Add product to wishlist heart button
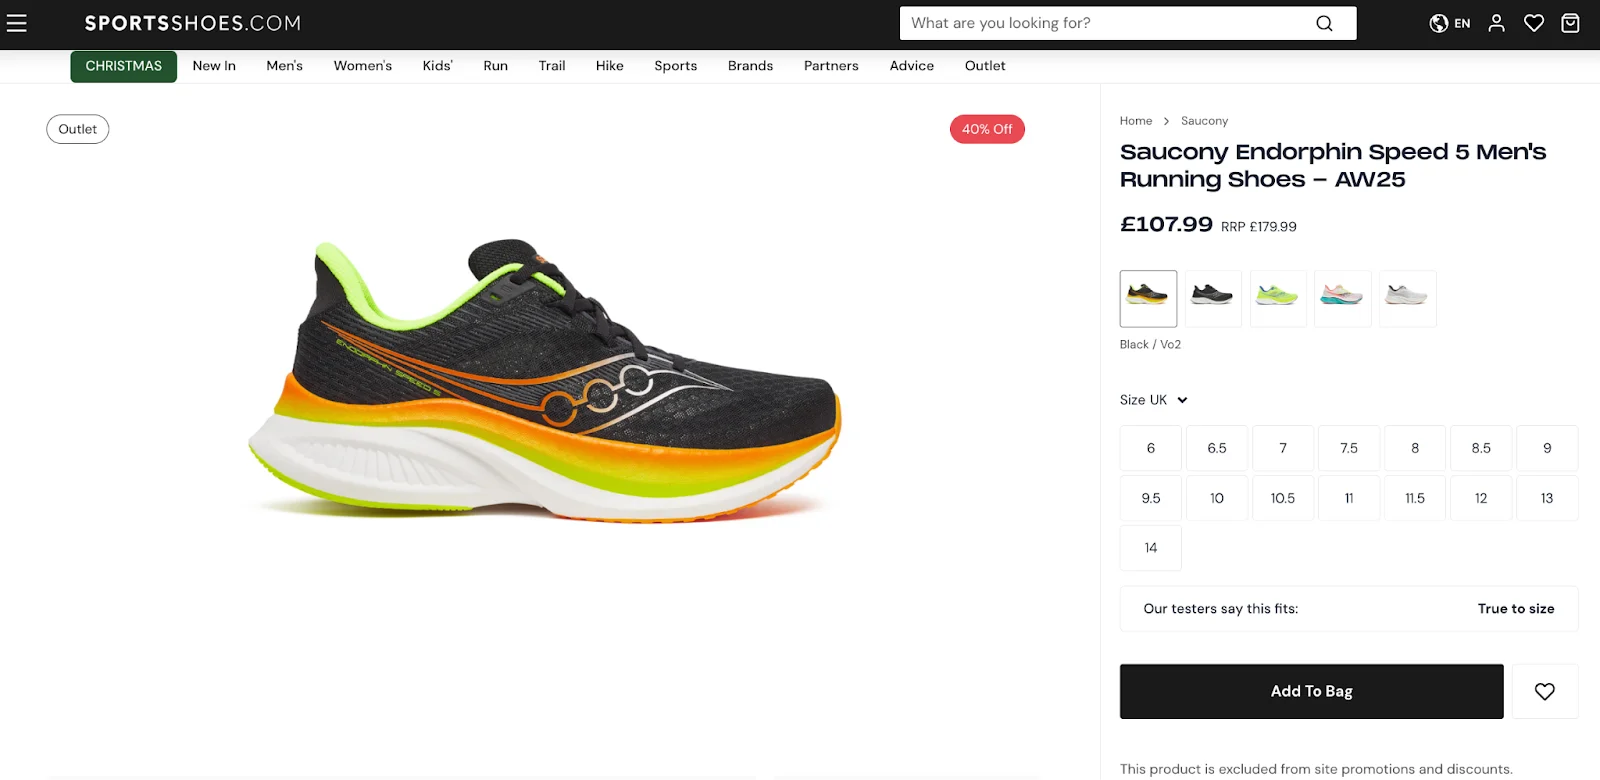Viewport: 1600px width, 780px height. click(x=1545, y=691)
